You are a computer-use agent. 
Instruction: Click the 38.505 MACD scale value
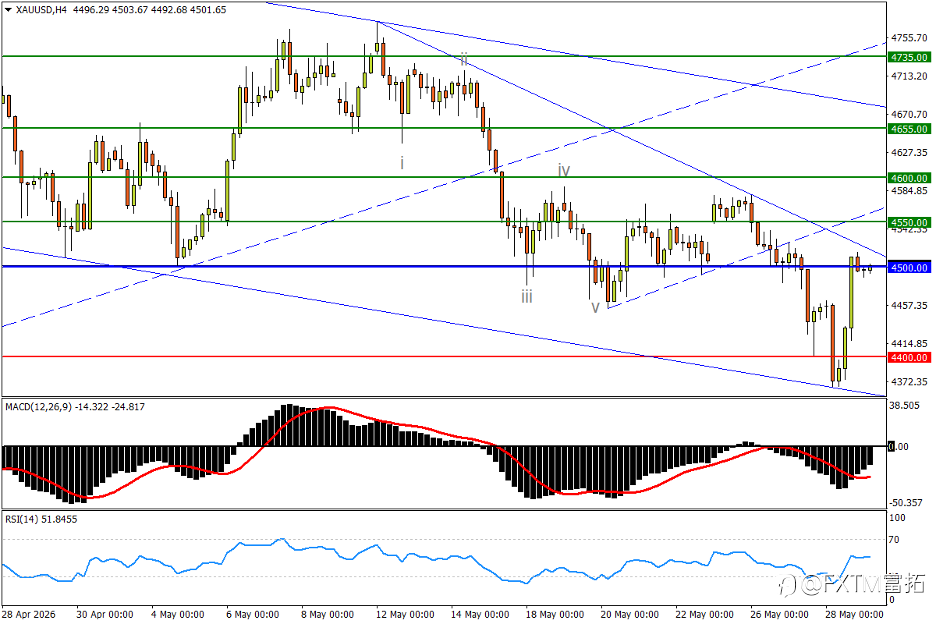pos(904,405)
